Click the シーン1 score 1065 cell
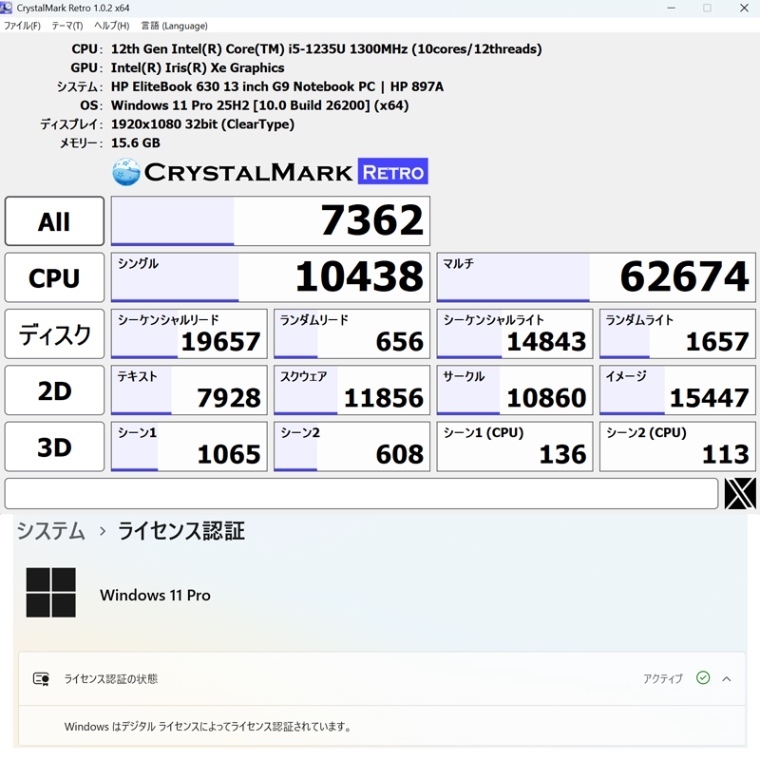This screenshot has width=760, height=760. click(x=189, y=446)
